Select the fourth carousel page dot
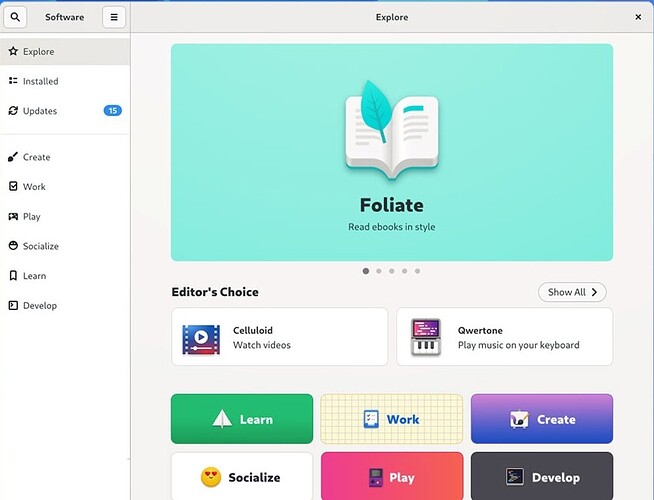The height and width of the screenshot is (500, 654). [405, 271]
